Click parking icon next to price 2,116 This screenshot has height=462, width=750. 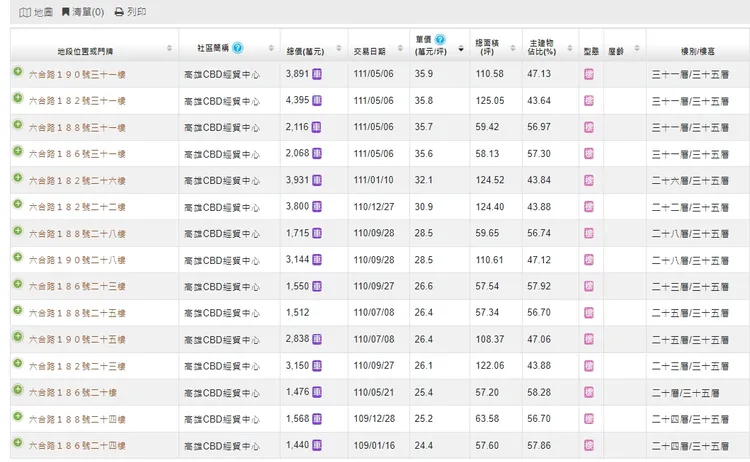316,127
